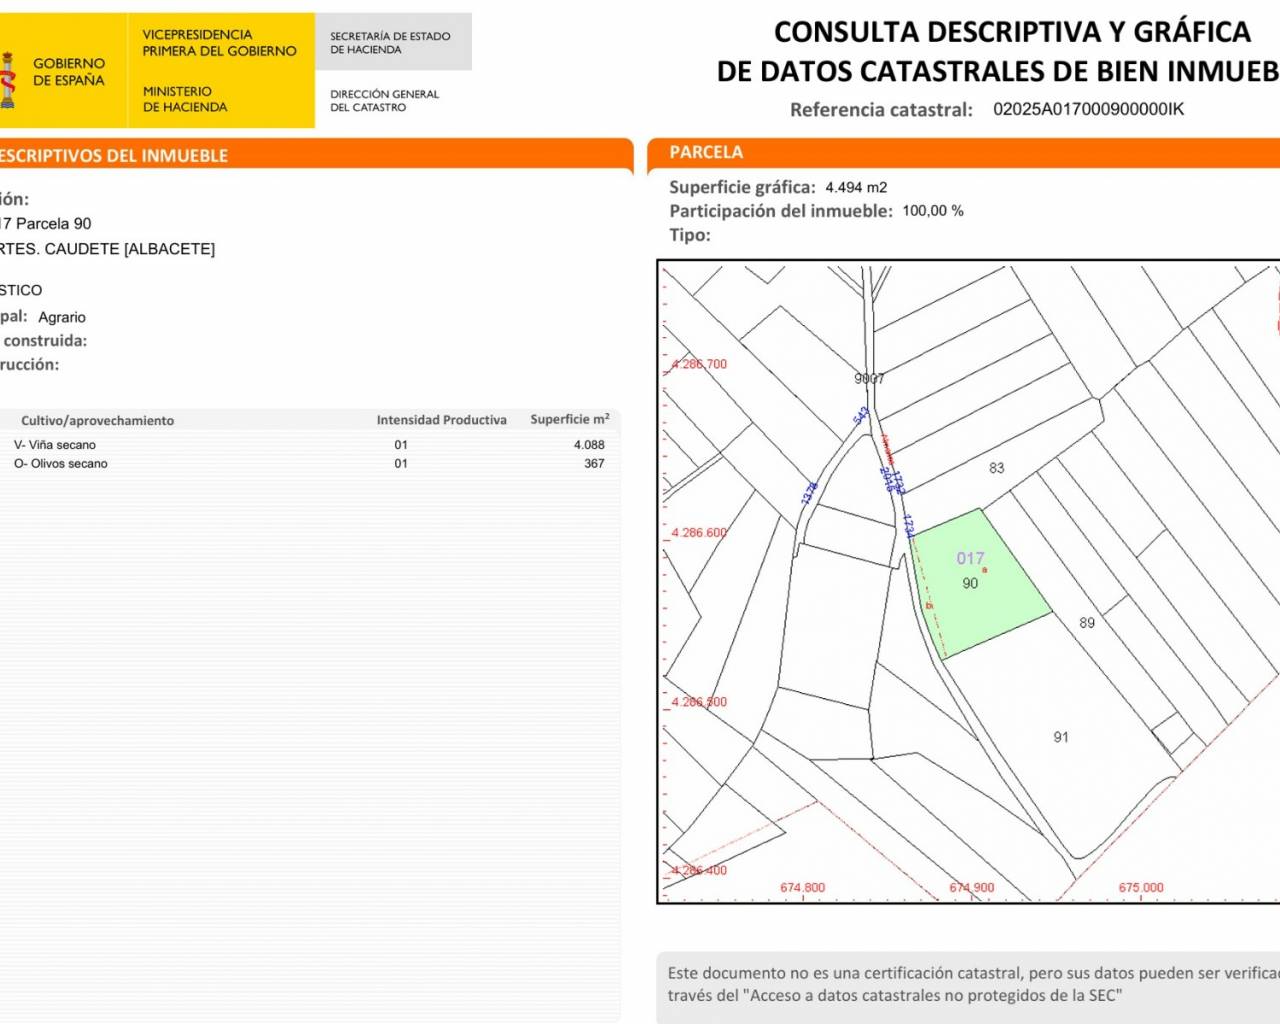Click the cadastral reference number 02025A017000900000IK
The width and height of the screenshot is (1280, 1024).
[x=1088, y=109]
